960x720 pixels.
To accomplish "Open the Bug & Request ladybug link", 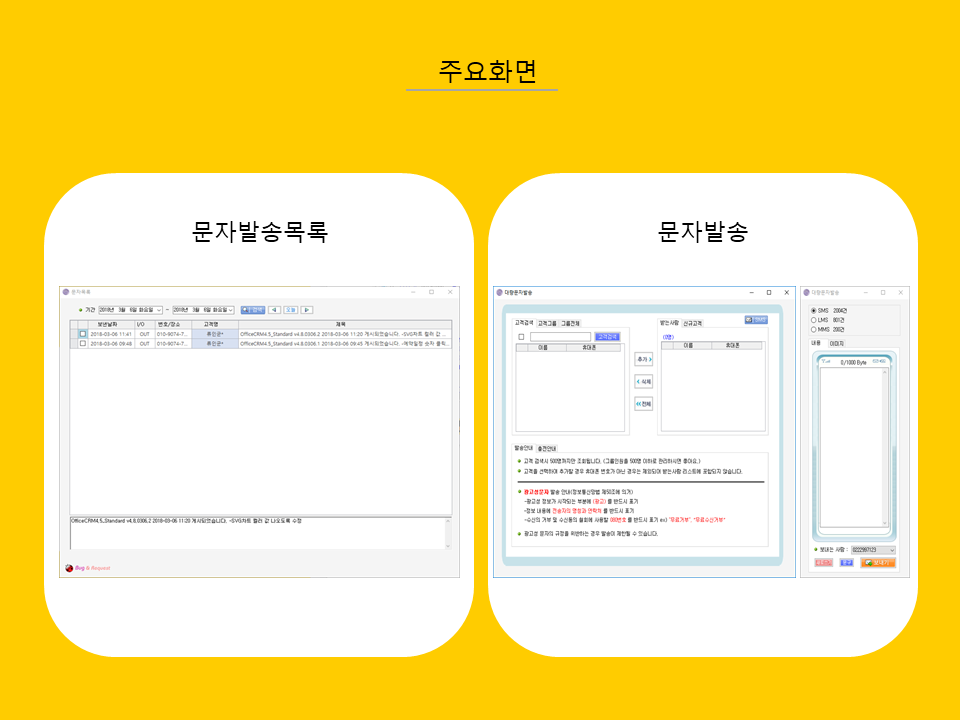I will [88, 568].
